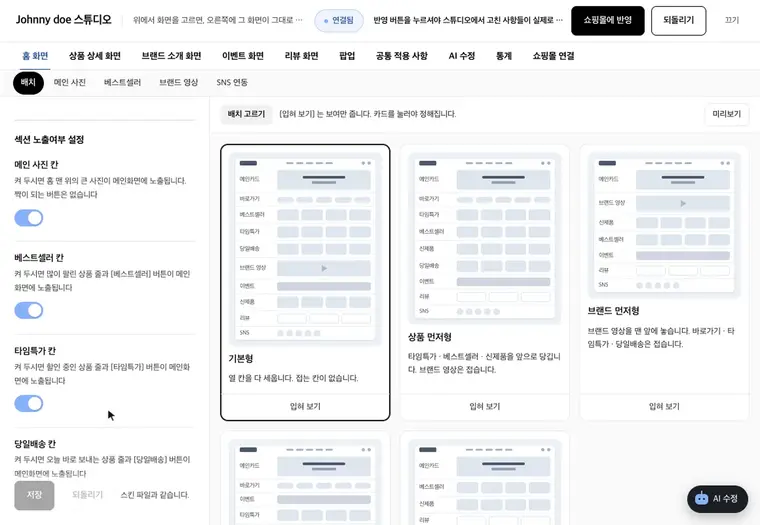Click the 연결됨 status badge
The height and width of the screenshot is (525, 760).
coord(339,20)
